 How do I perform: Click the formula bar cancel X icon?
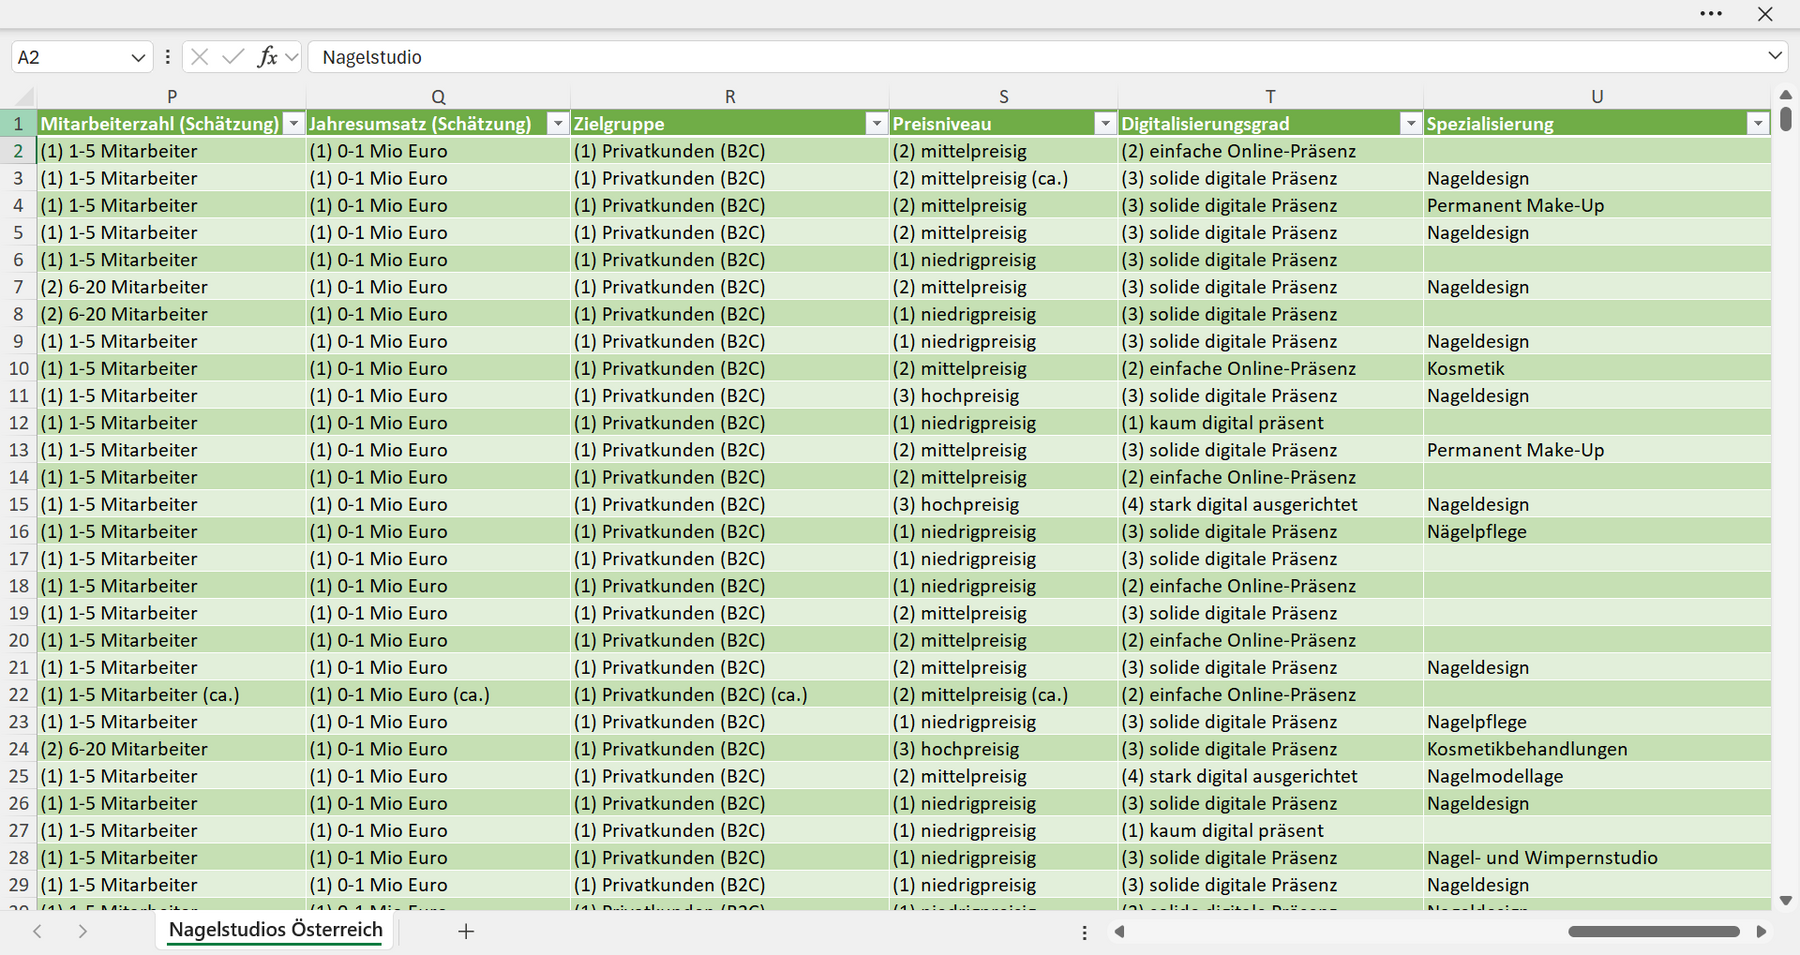tap(200, 57)
